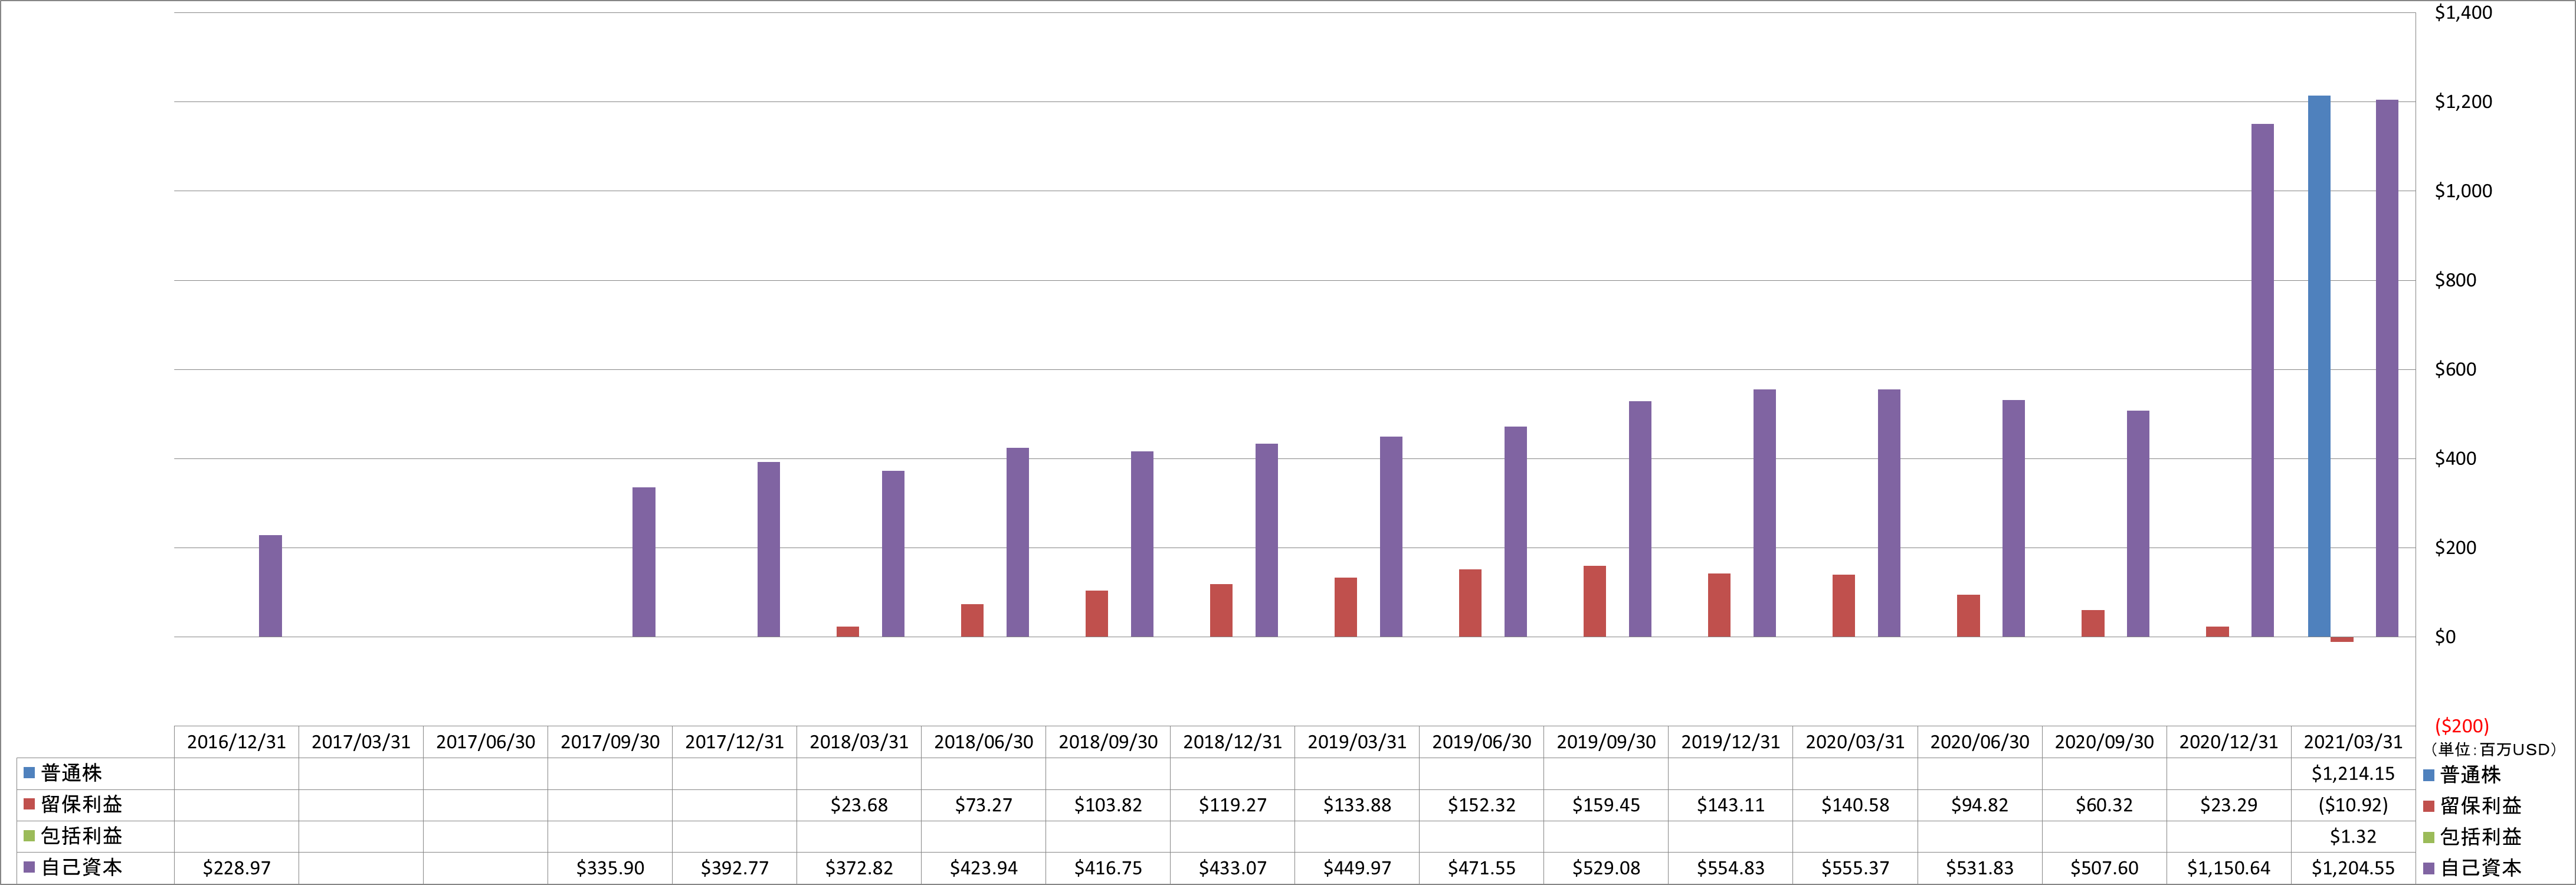Screen dimensions: 2576x885
Task: Click the $1,400 axis label
Action: tap(2463, 13)
